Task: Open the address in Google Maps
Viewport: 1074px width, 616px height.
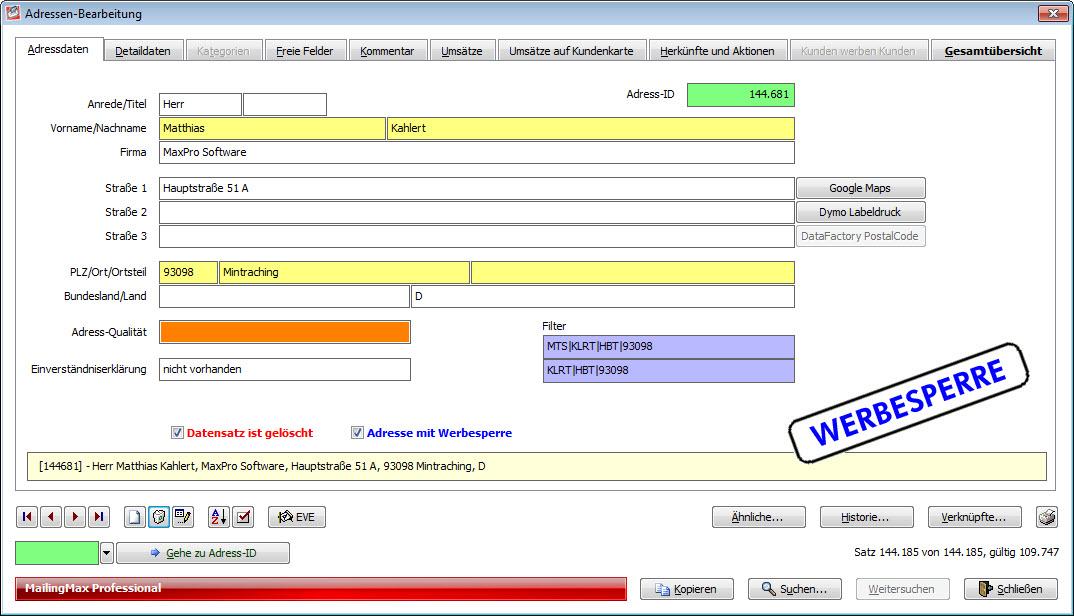Action: tap(860, 188)
